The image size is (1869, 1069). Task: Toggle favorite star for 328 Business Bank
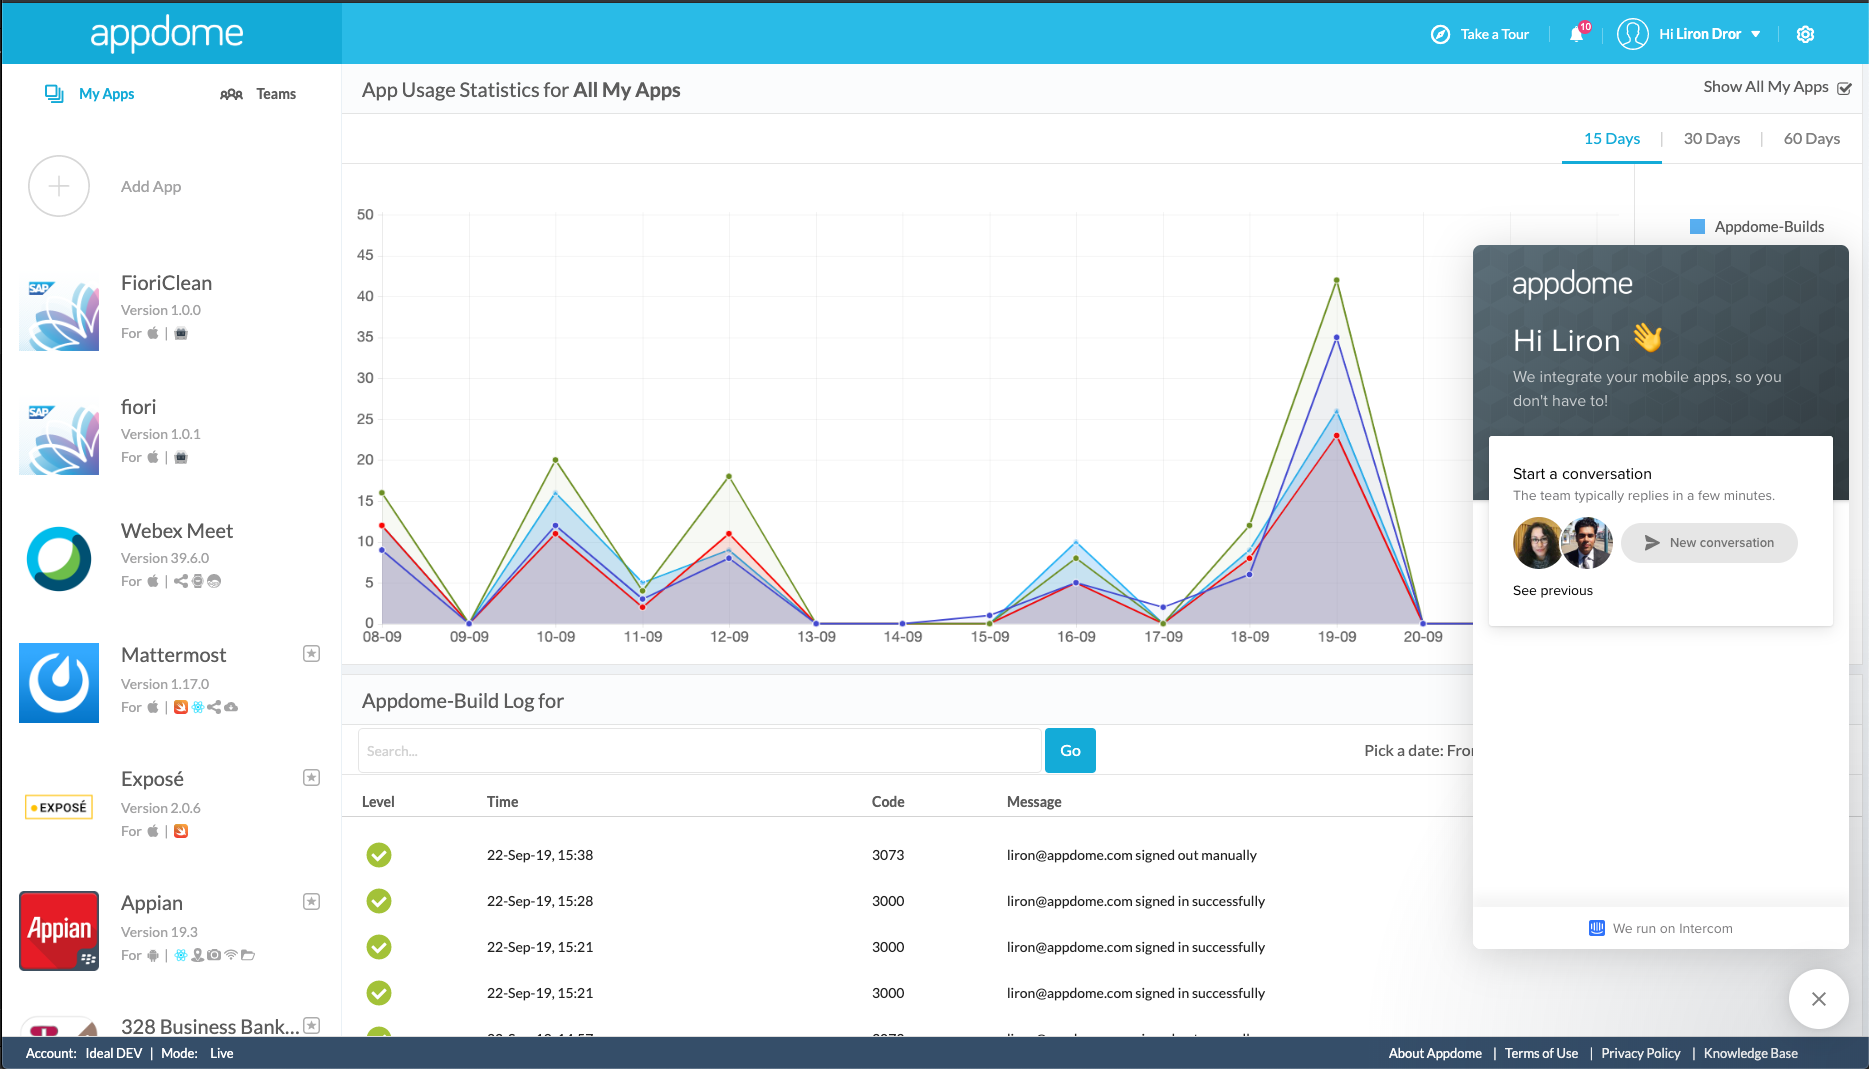point(311,1025)
